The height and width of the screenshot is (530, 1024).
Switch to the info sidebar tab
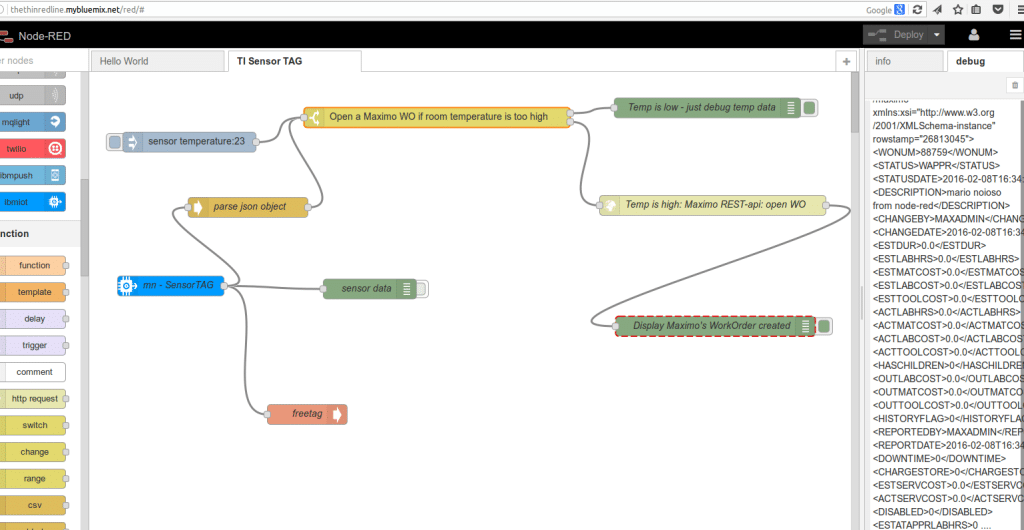point(904,61)
